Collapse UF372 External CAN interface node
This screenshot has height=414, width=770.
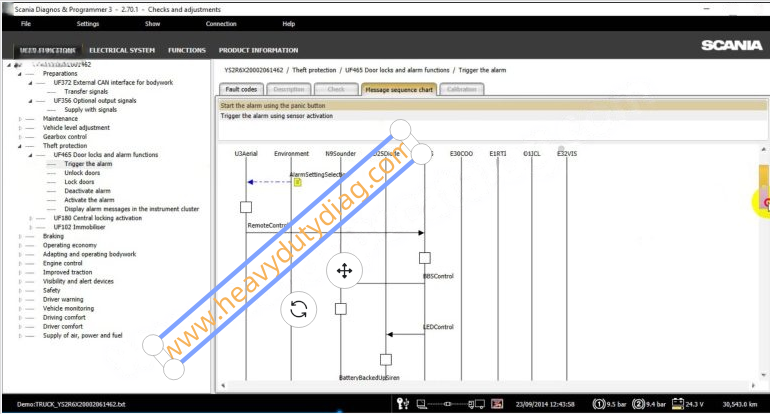(x=30, y=83)
